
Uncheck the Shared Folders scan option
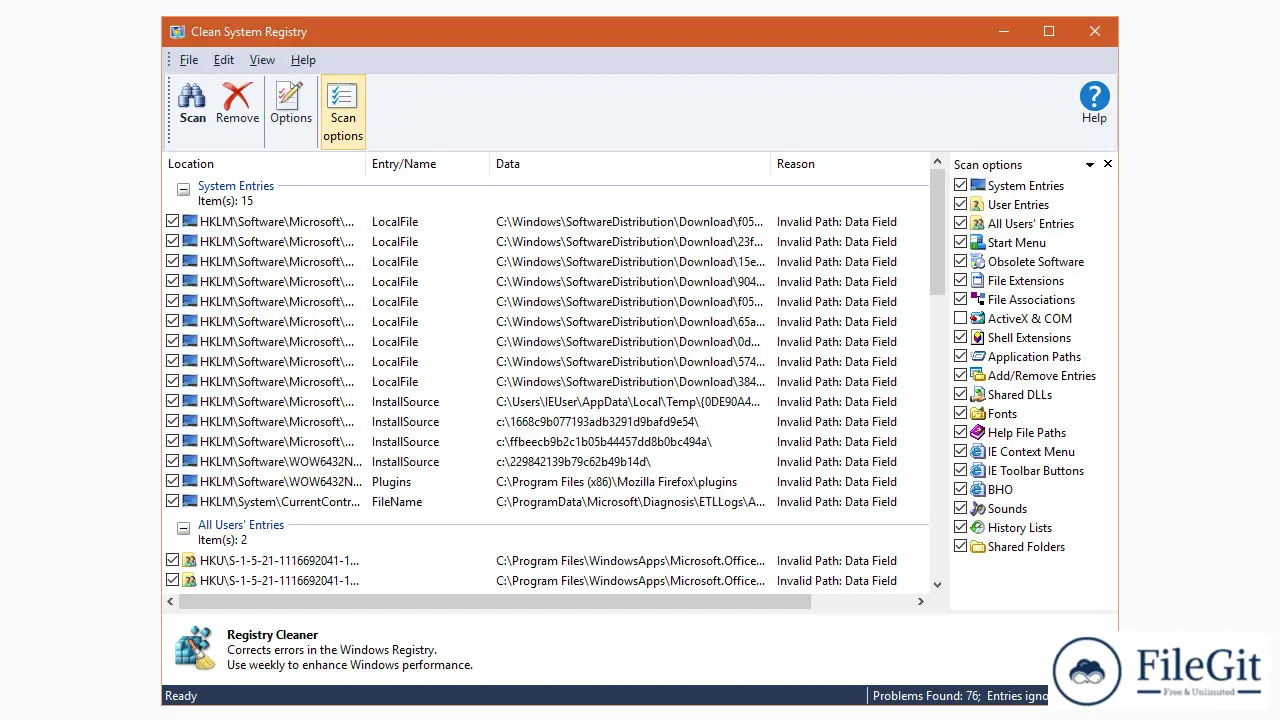click(961, 546)
